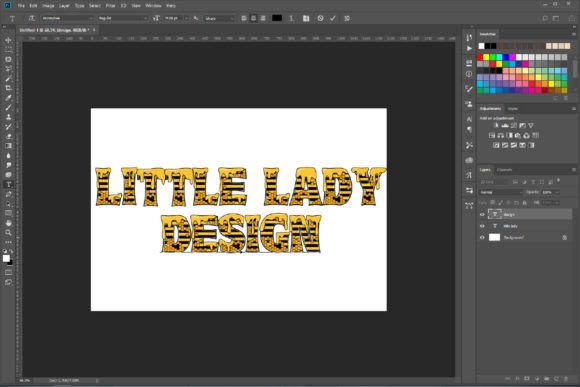Add Levels adjustment icon

coord(505,126)
